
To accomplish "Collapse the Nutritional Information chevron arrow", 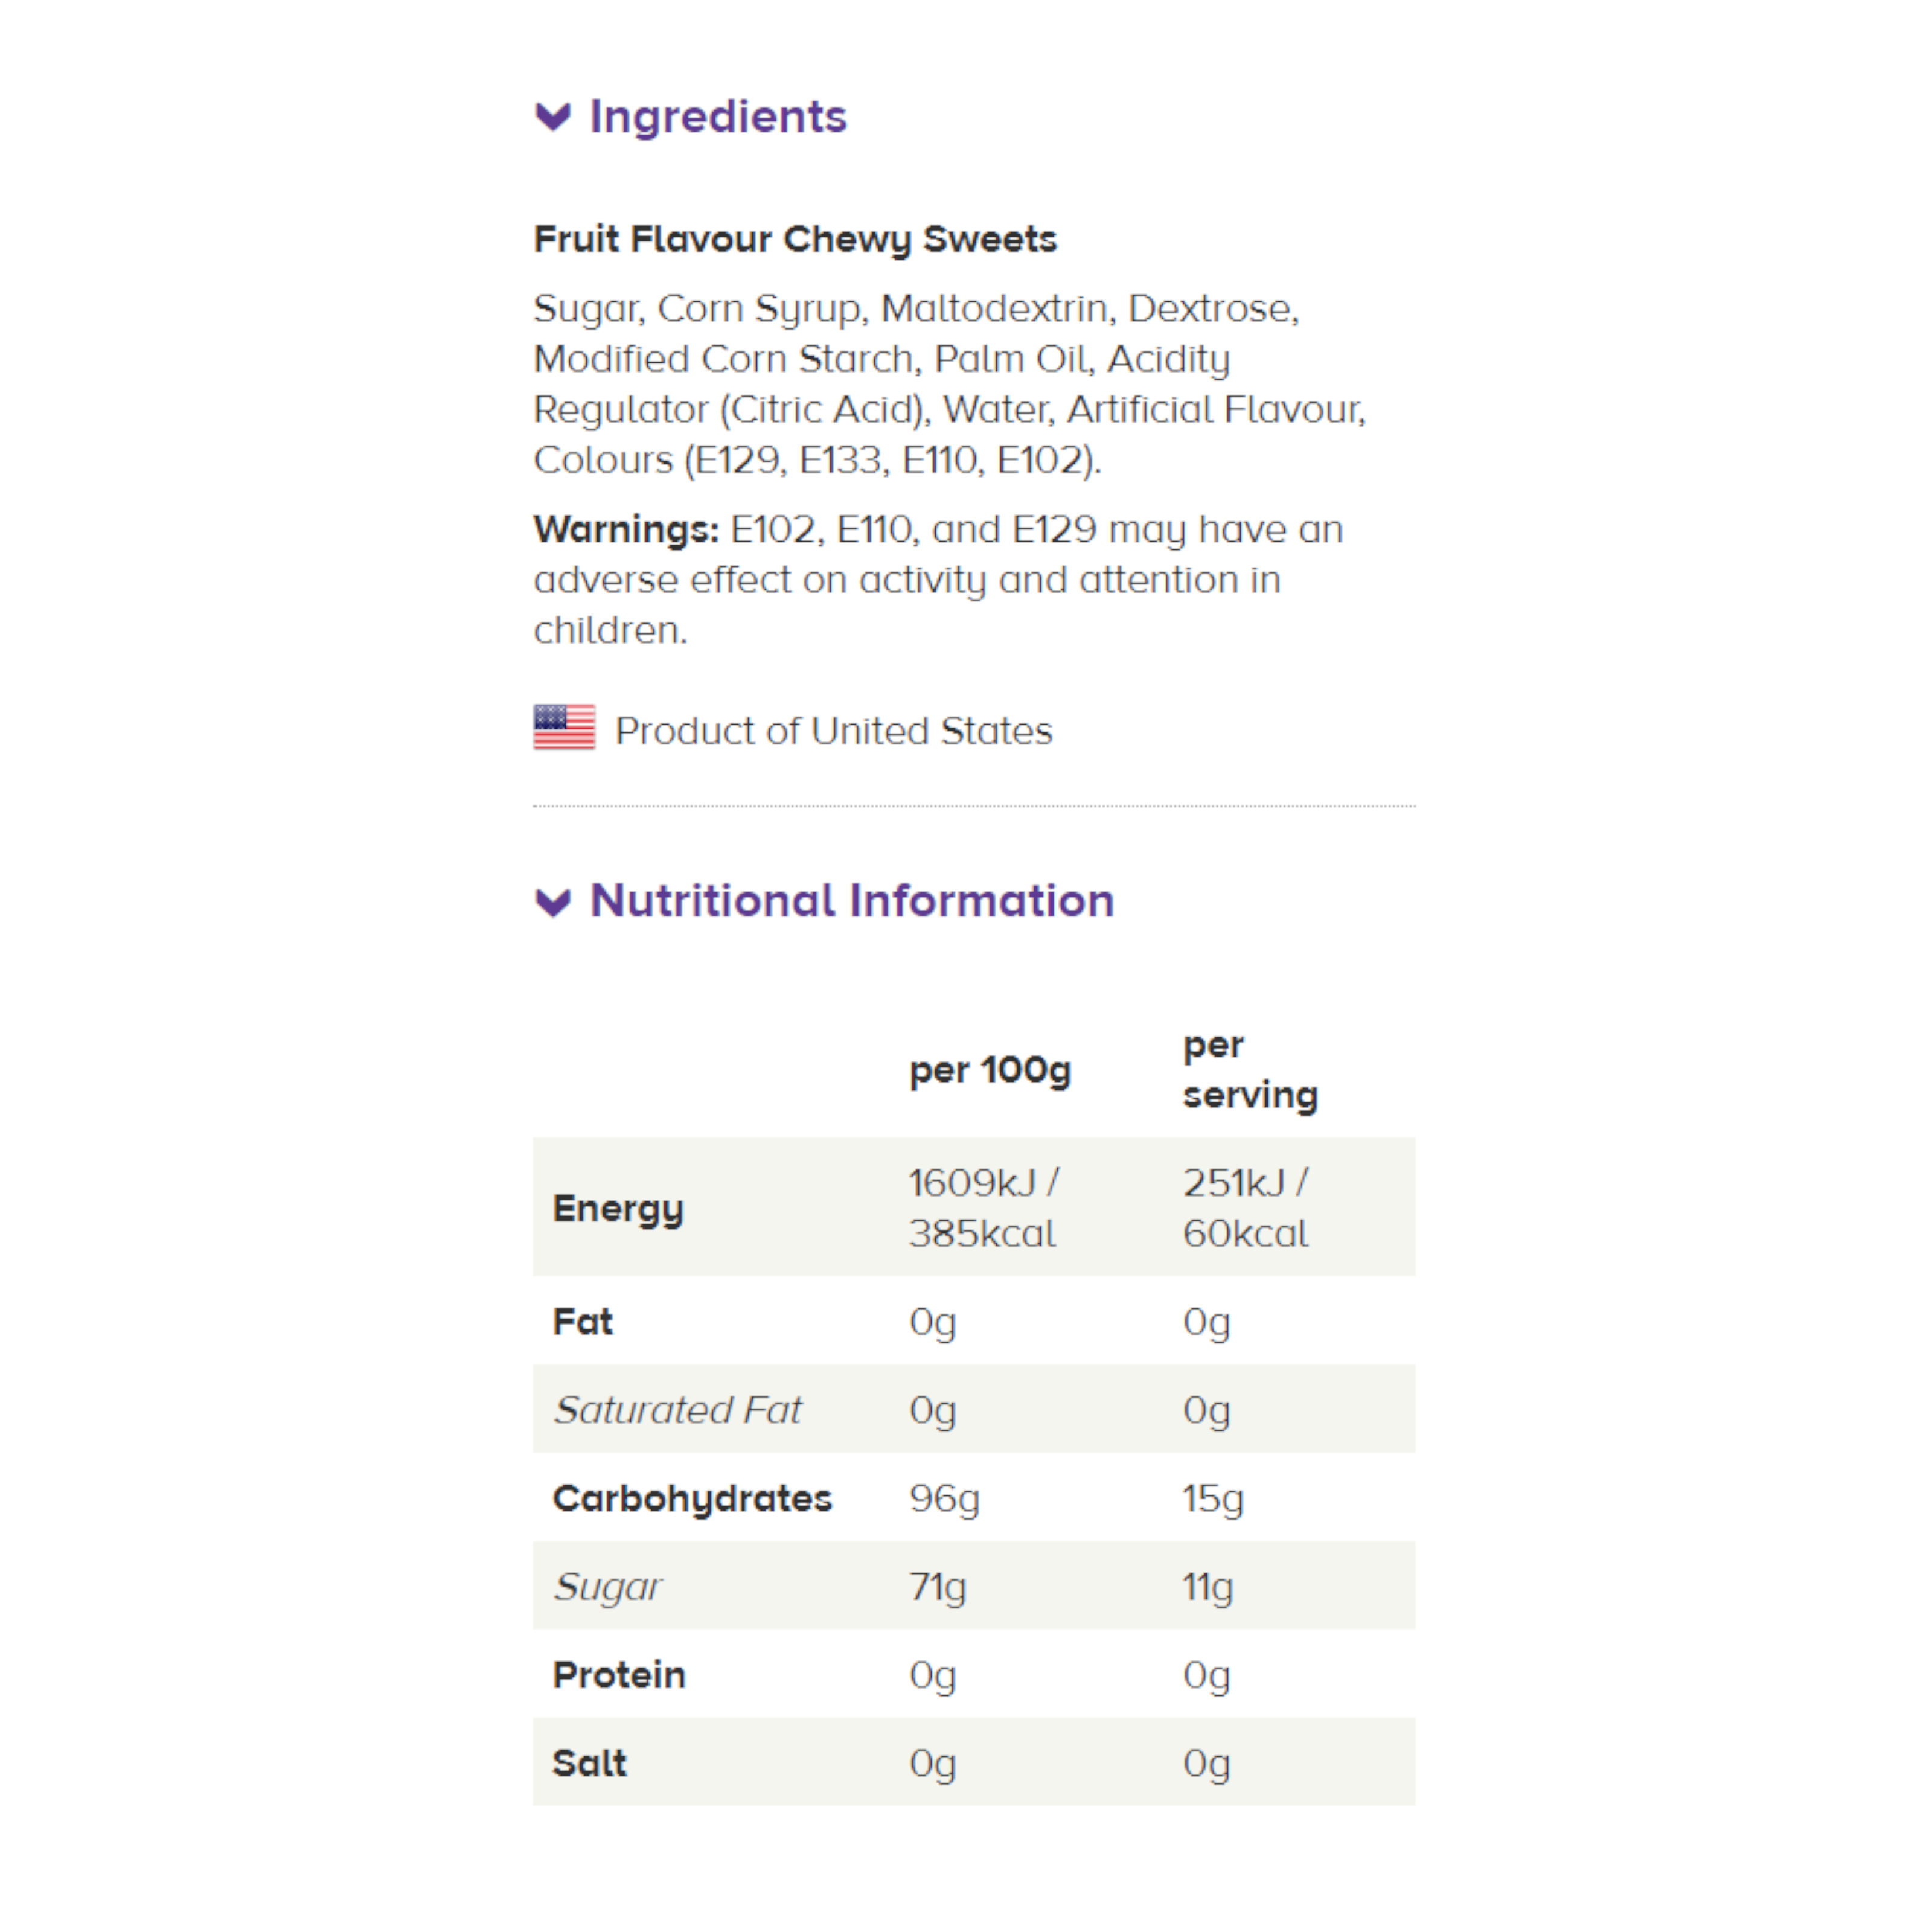I will click(x=553, y=902).
